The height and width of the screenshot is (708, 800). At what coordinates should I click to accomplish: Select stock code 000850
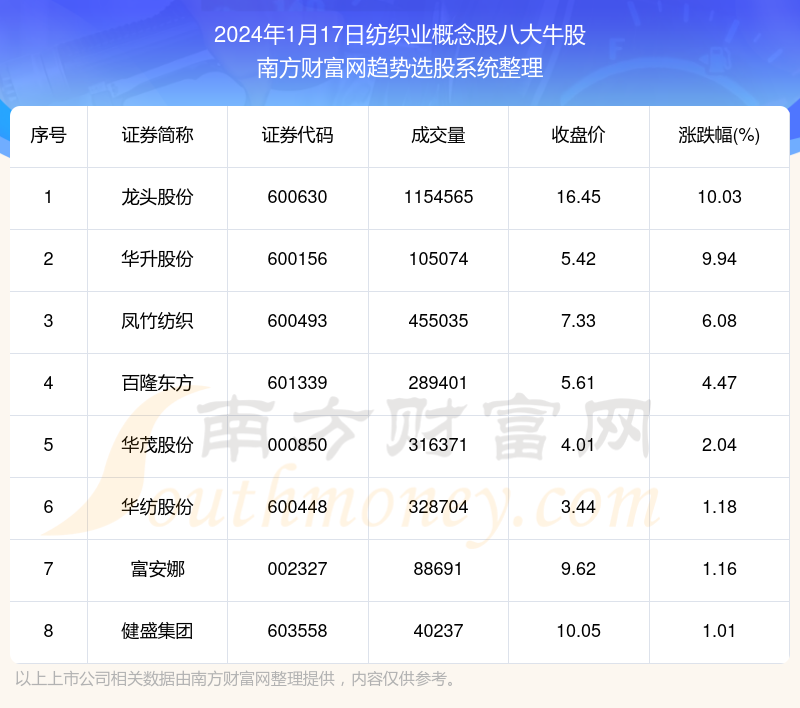[297, 445]
